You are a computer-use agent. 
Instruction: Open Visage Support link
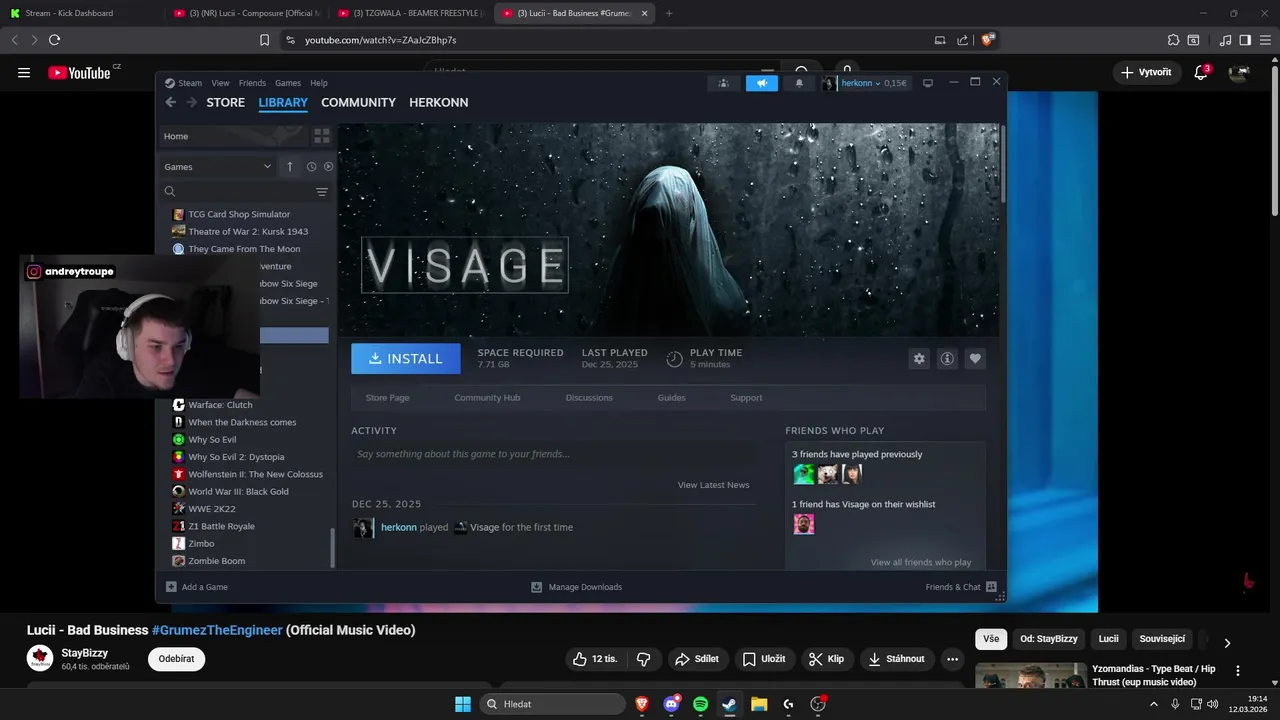tap(746, 398)
